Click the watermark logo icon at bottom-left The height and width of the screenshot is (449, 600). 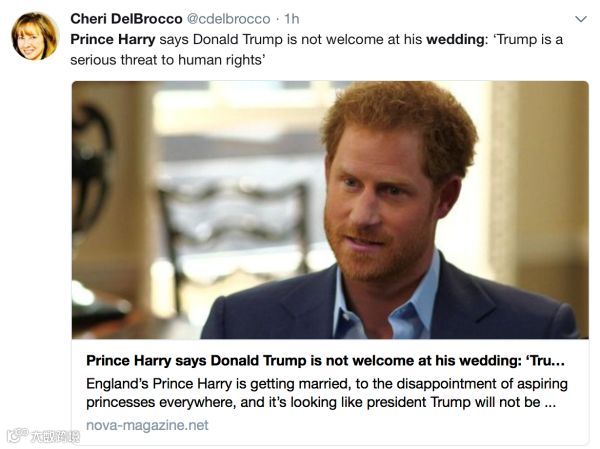coord(17,435)
